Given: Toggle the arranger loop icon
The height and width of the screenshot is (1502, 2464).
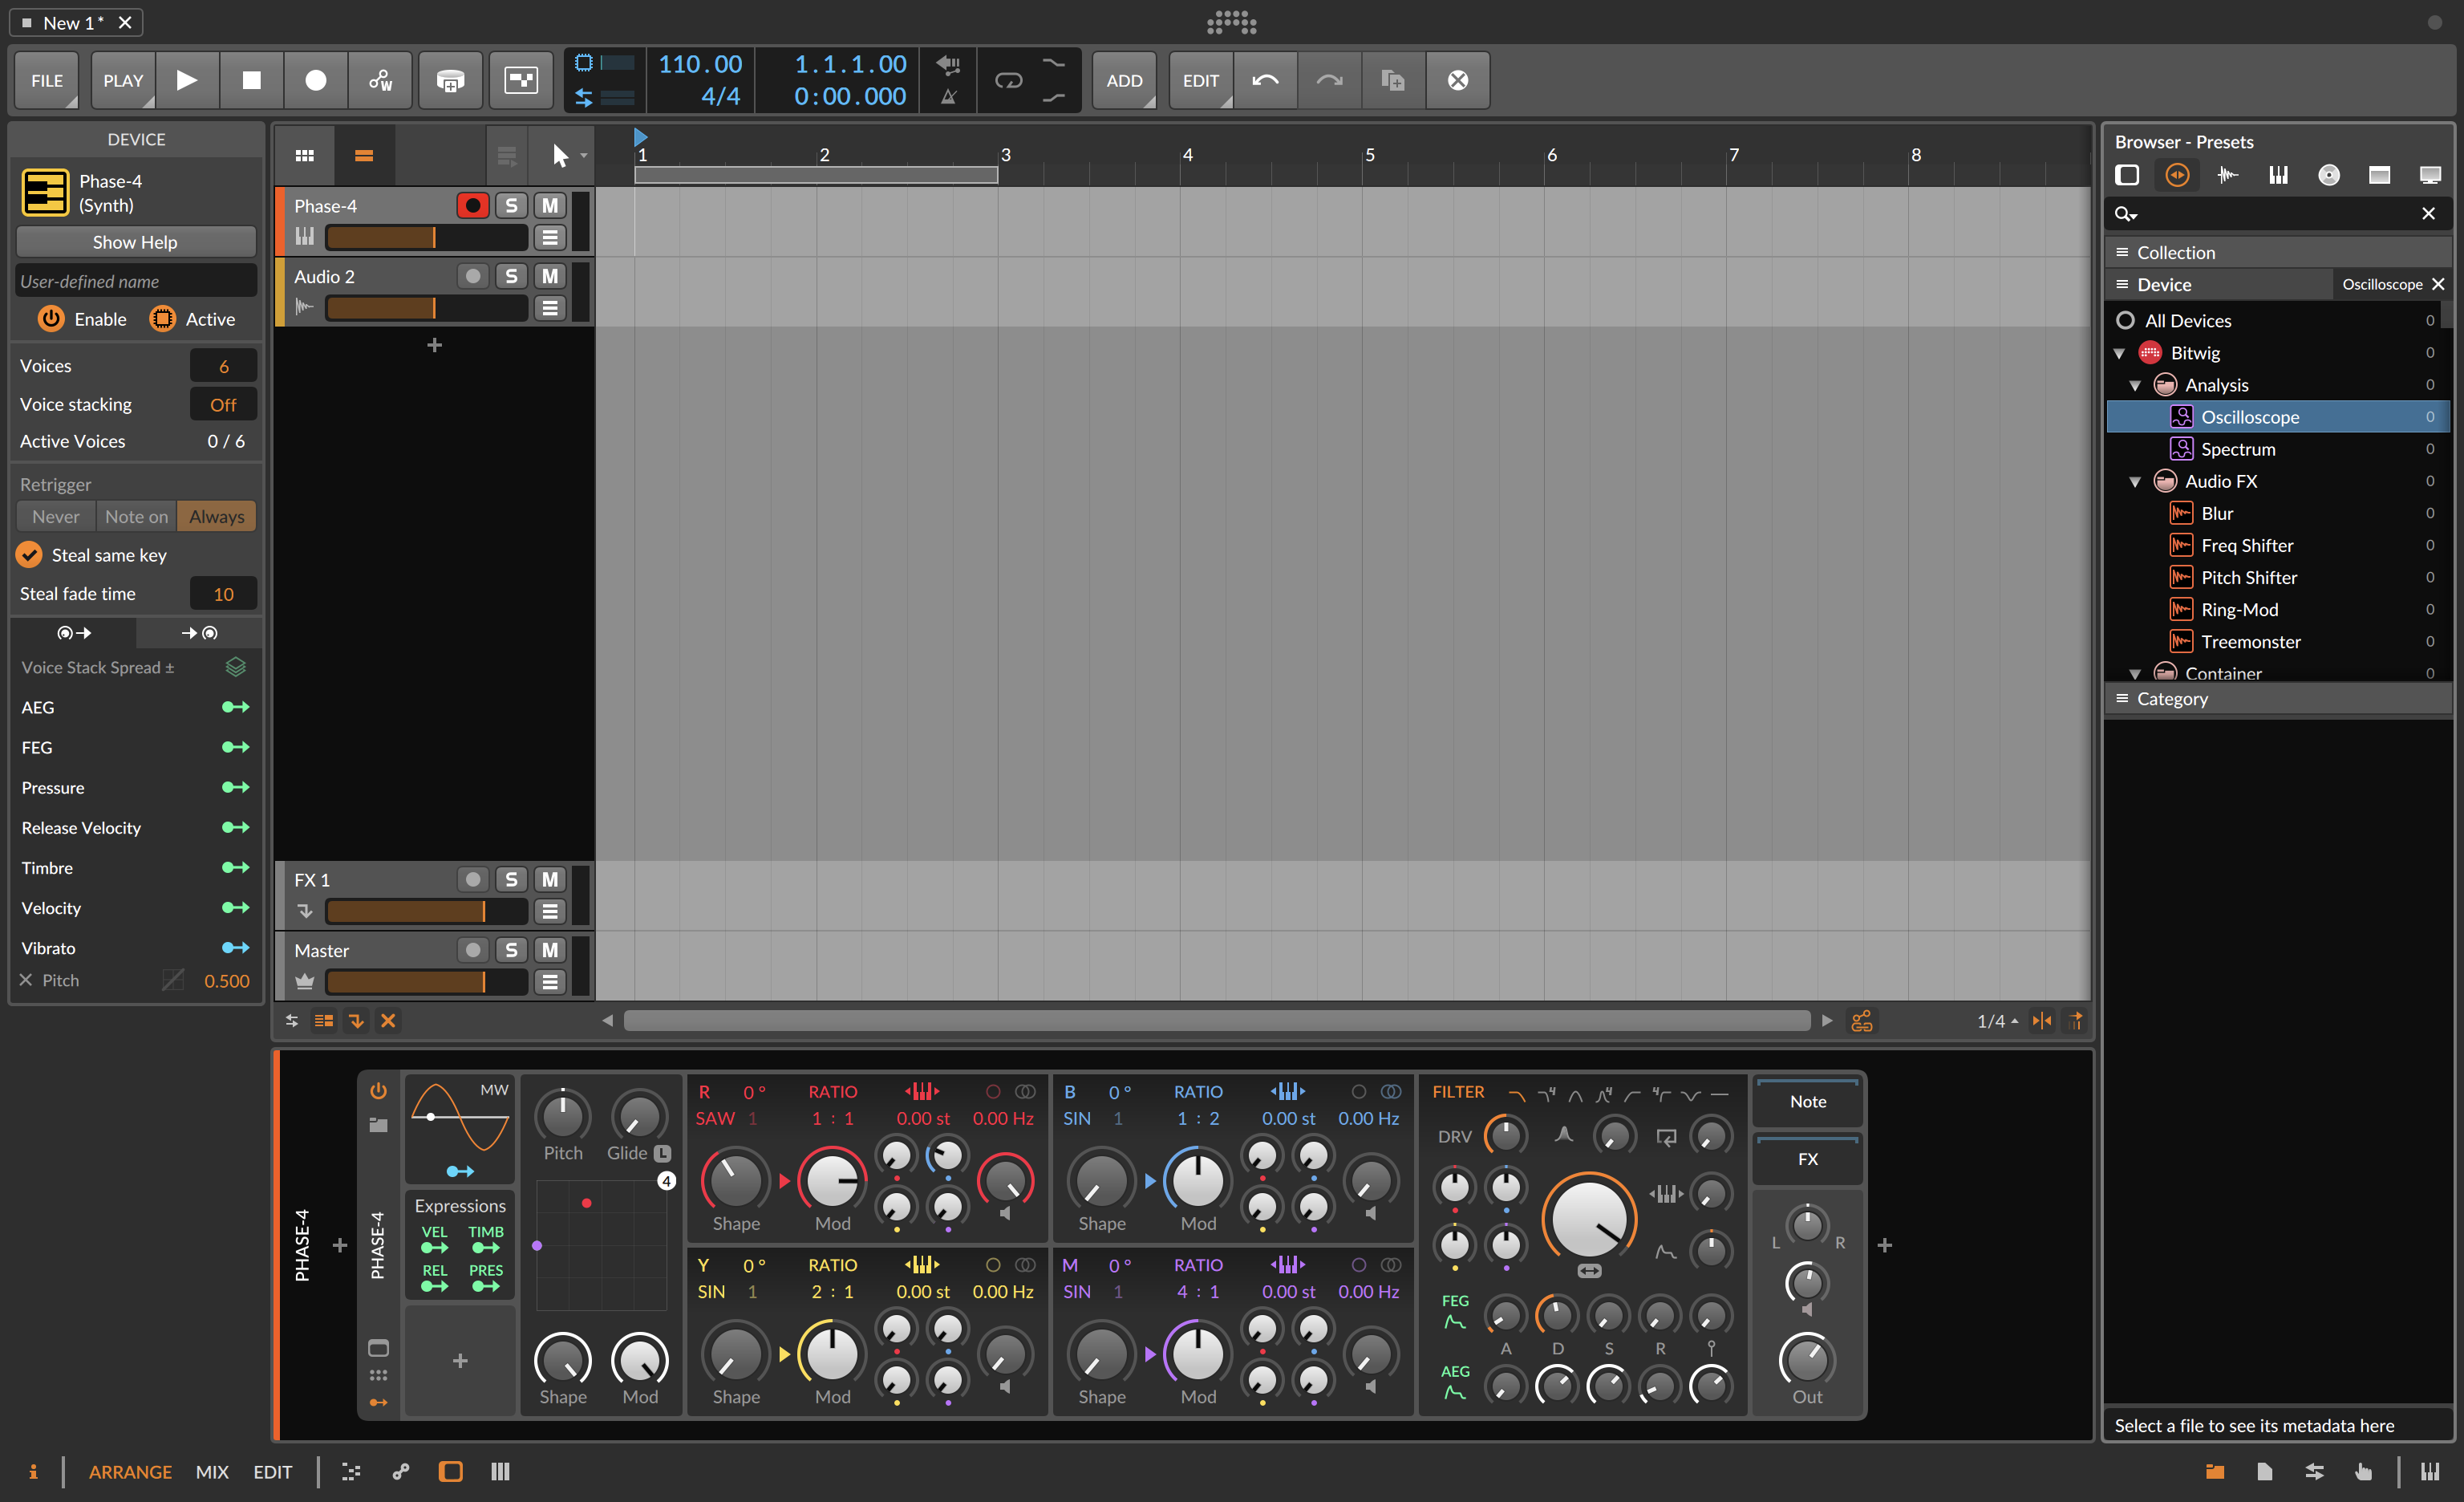Looking at the screenshot, I should [1008, 80].
